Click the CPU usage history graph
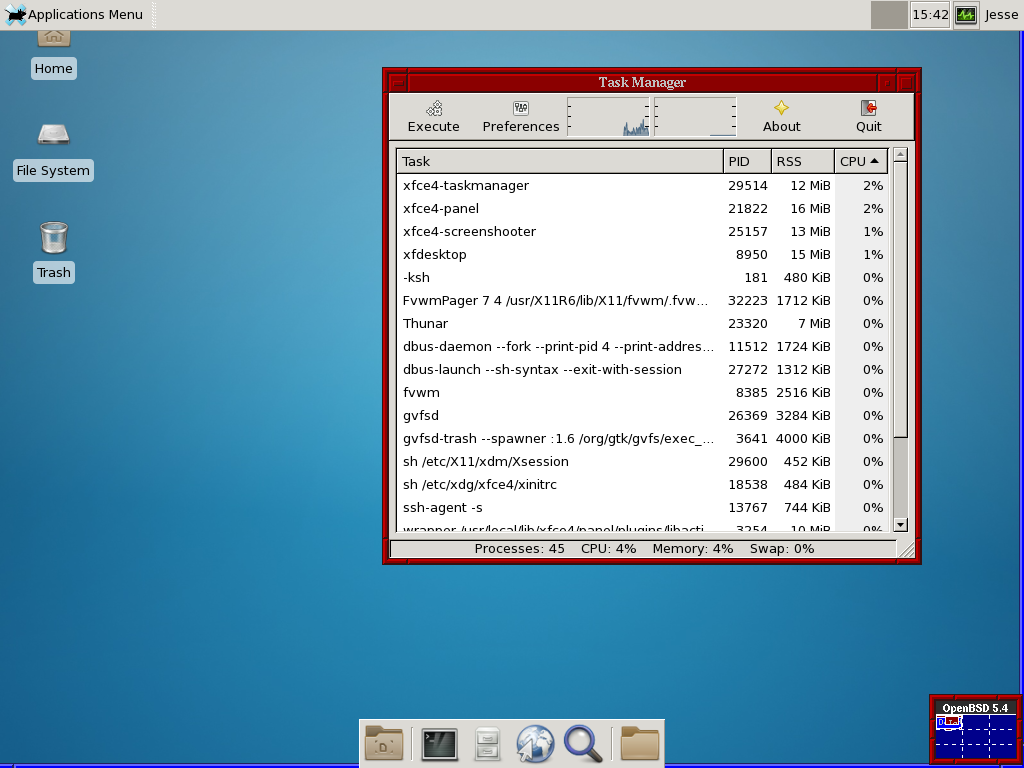This screenshot has width=1024, height=768. pyautogui.click(x=609, y=117)
